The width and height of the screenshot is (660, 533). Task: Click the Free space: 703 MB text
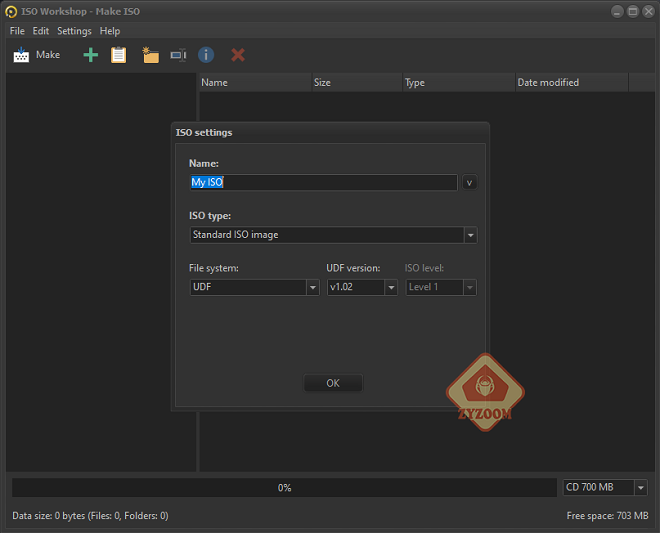coord(607,516)
